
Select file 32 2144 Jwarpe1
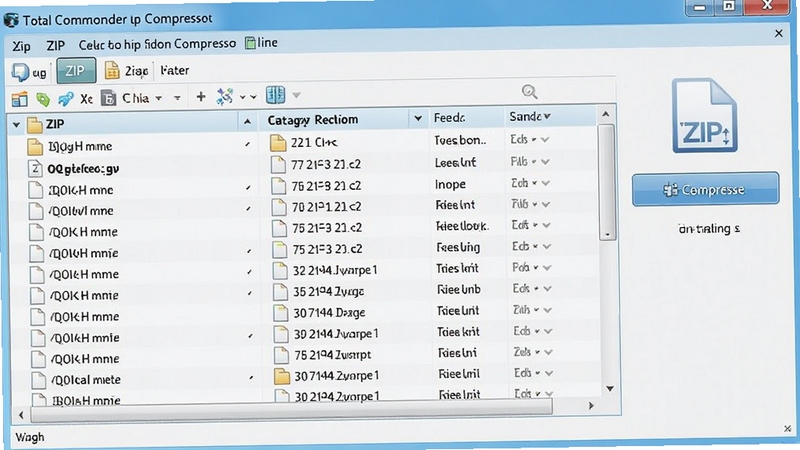335,270
